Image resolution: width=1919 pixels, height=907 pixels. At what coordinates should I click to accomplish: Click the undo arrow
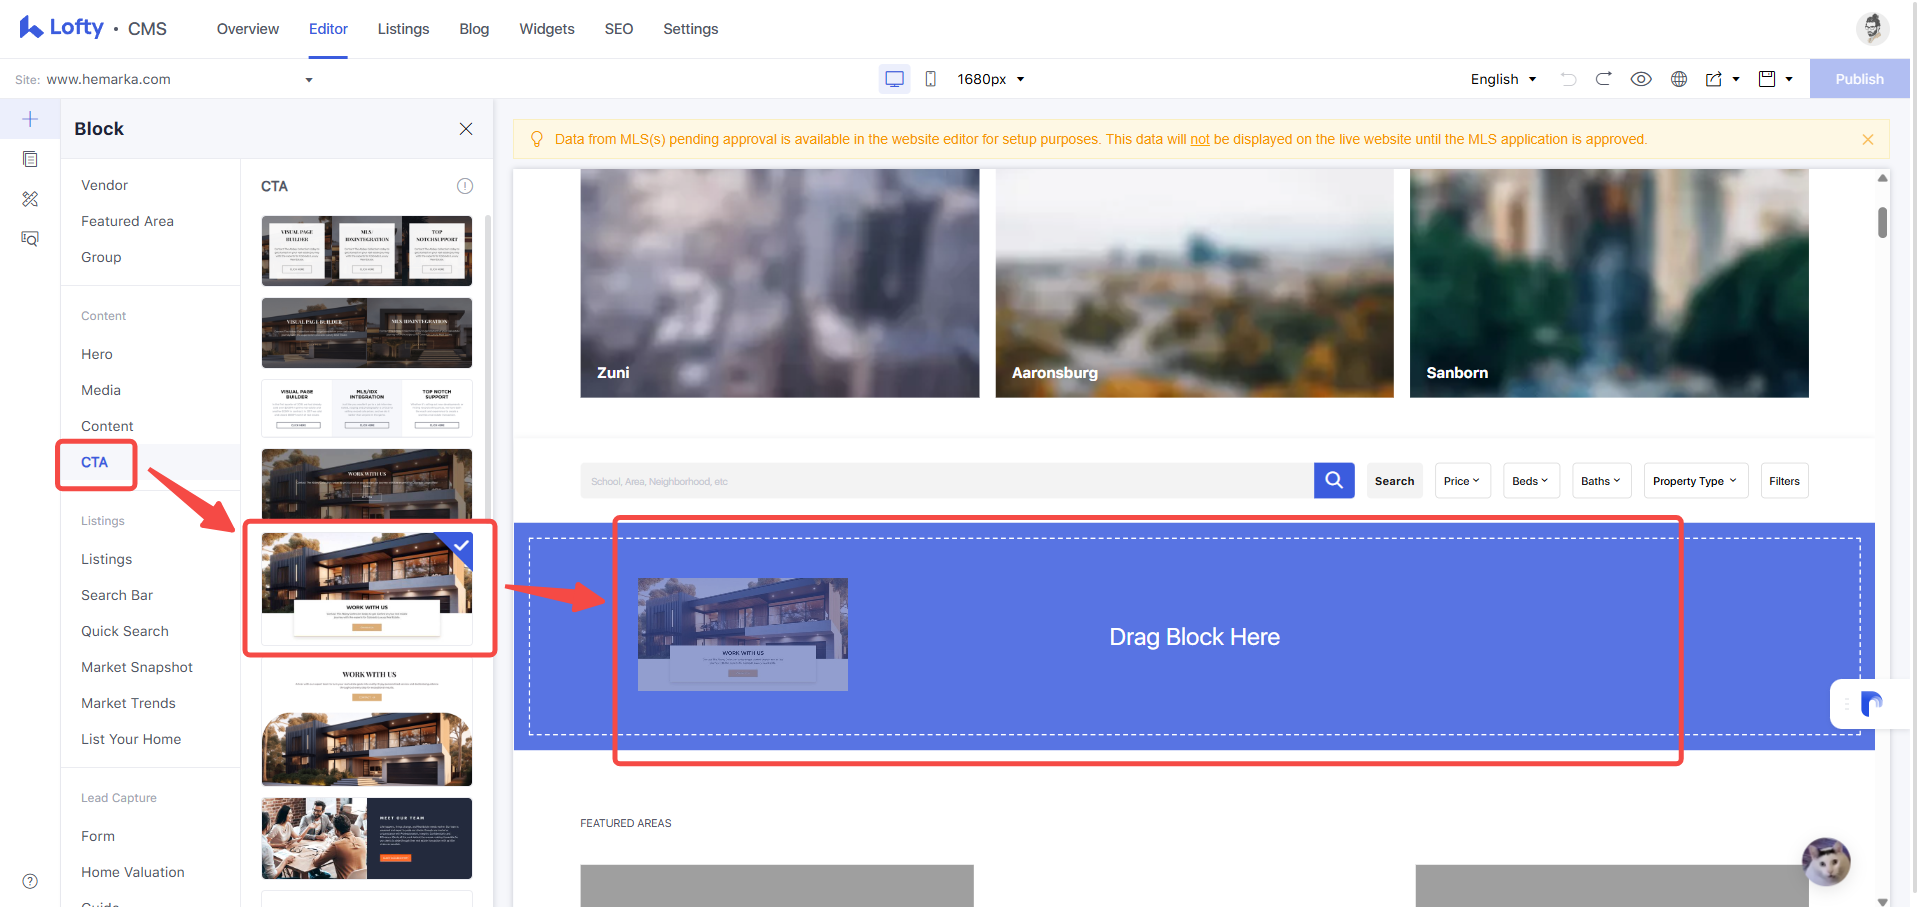click(1569, 79)
